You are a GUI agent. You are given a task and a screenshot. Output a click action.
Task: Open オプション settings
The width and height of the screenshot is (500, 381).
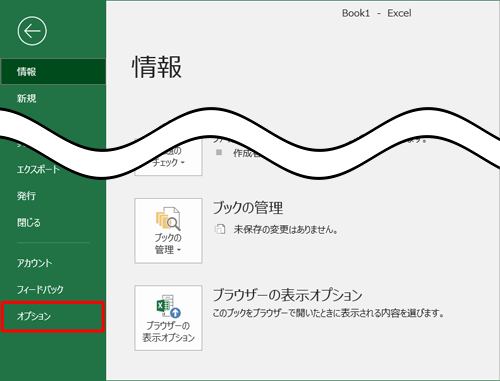point(53,316)
